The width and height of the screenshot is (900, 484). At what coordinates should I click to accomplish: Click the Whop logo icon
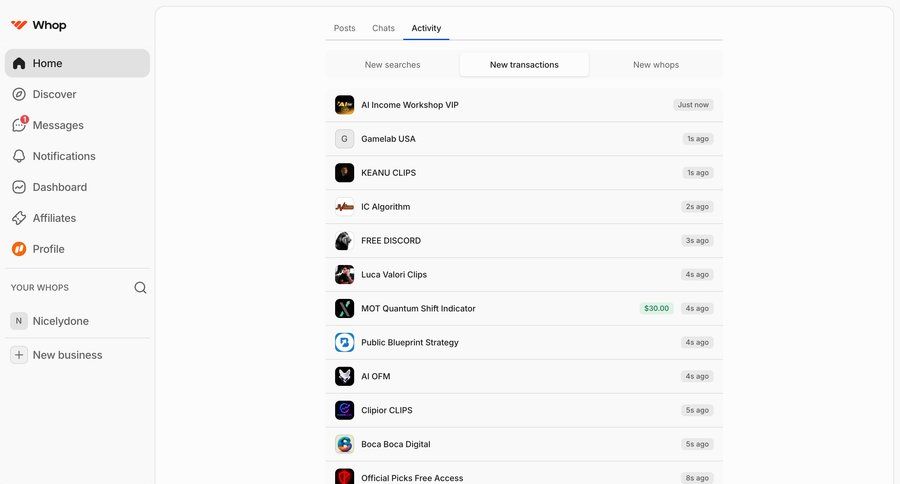[19, 25]
